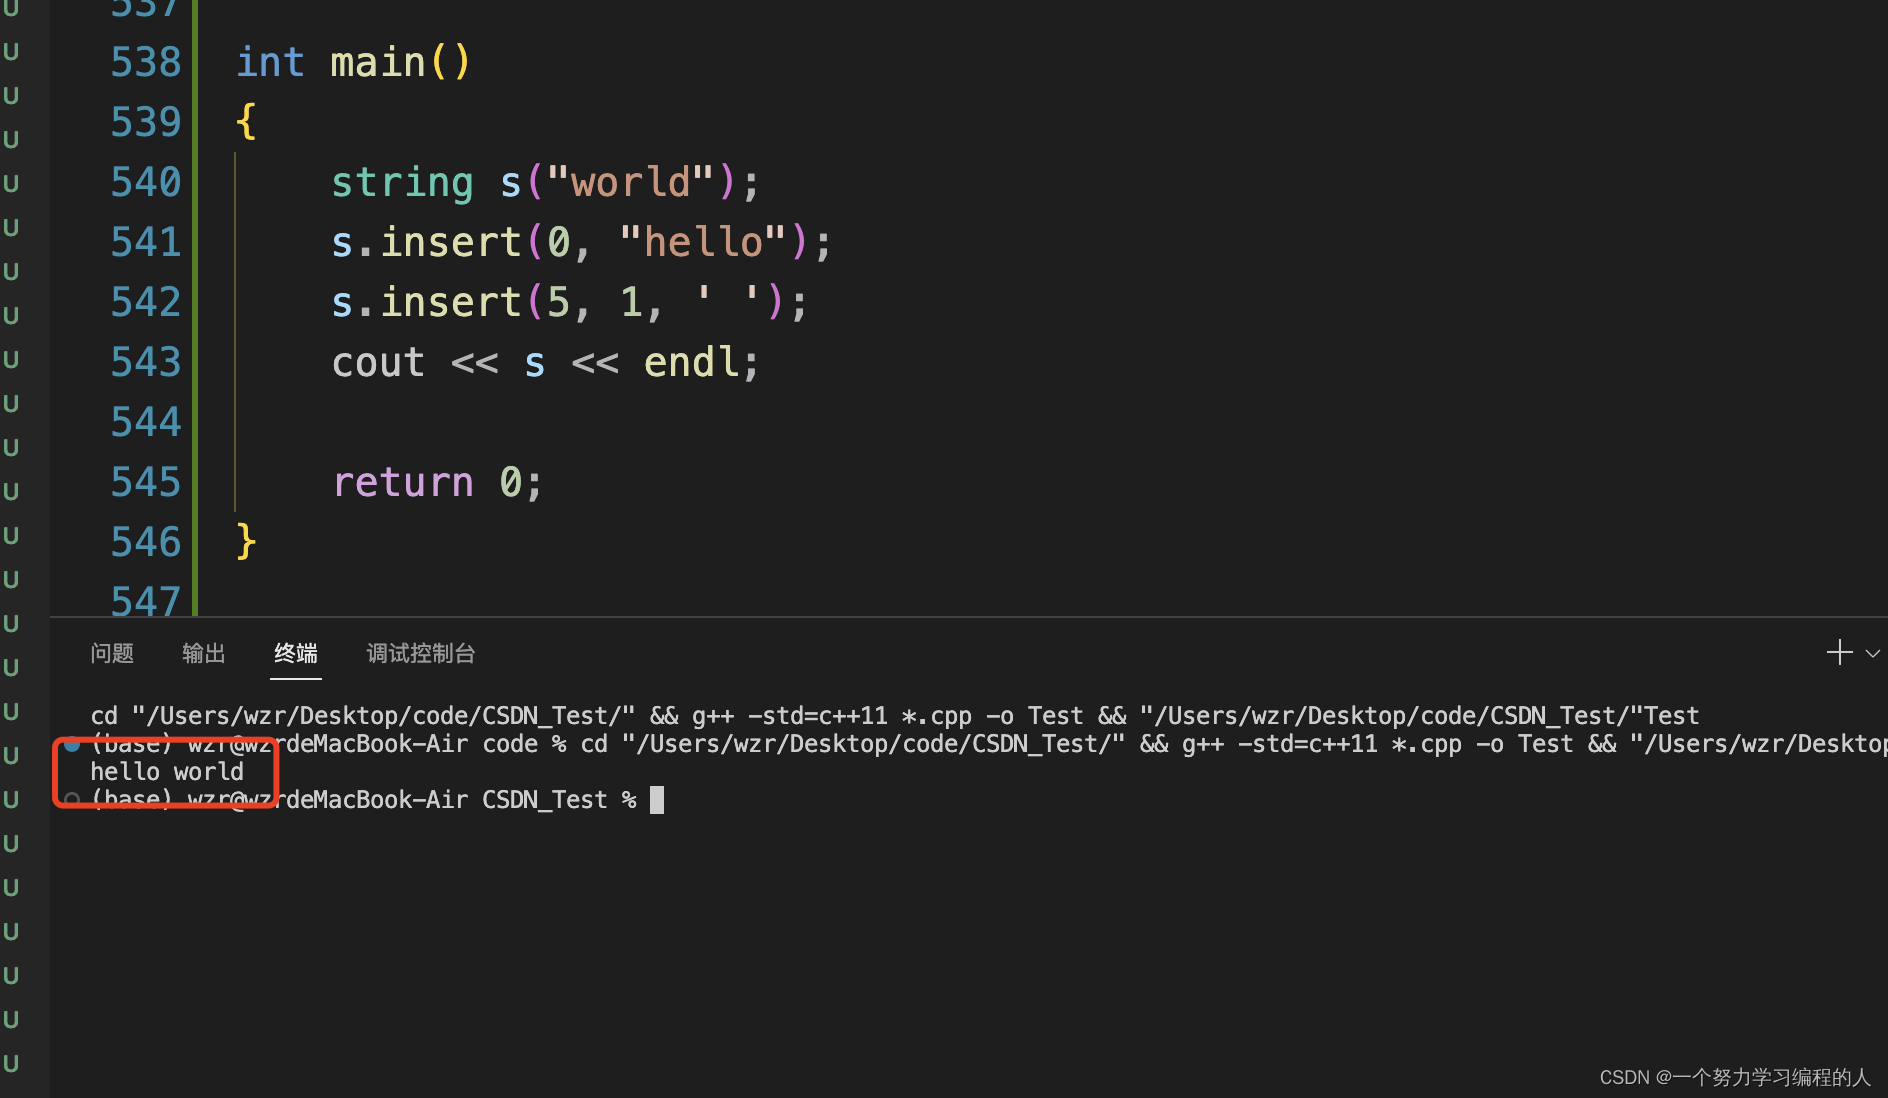
Task: Click the first cd command line in terminal
Action: click(895, 716)
